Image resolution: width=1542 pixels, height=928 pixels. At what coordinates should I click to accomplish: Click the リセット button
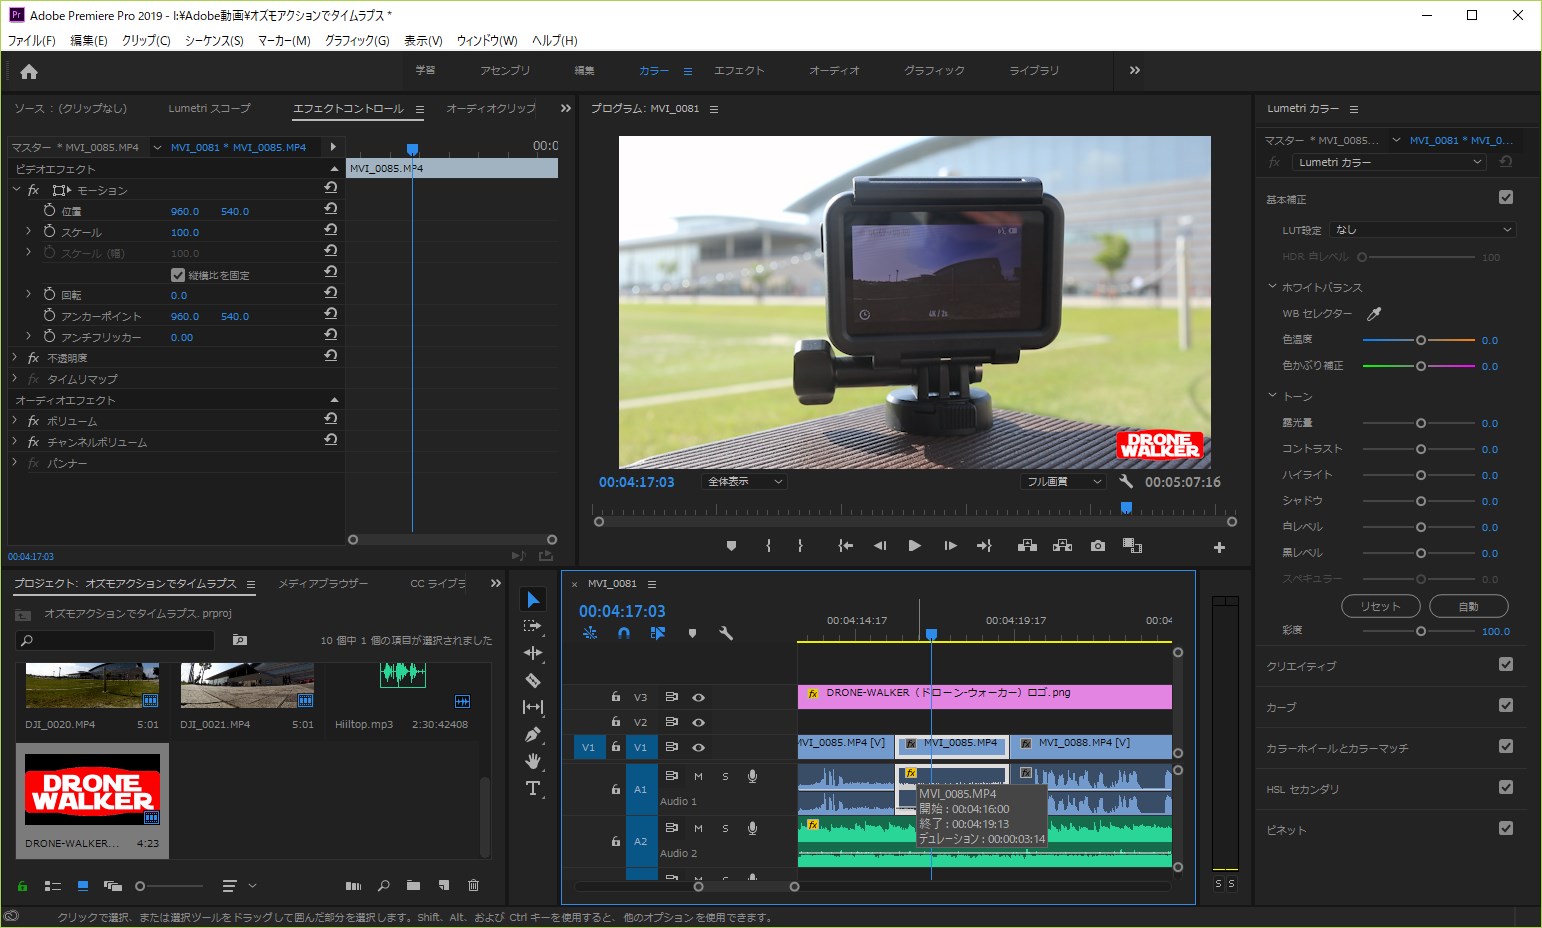(x=1380, y=606)
